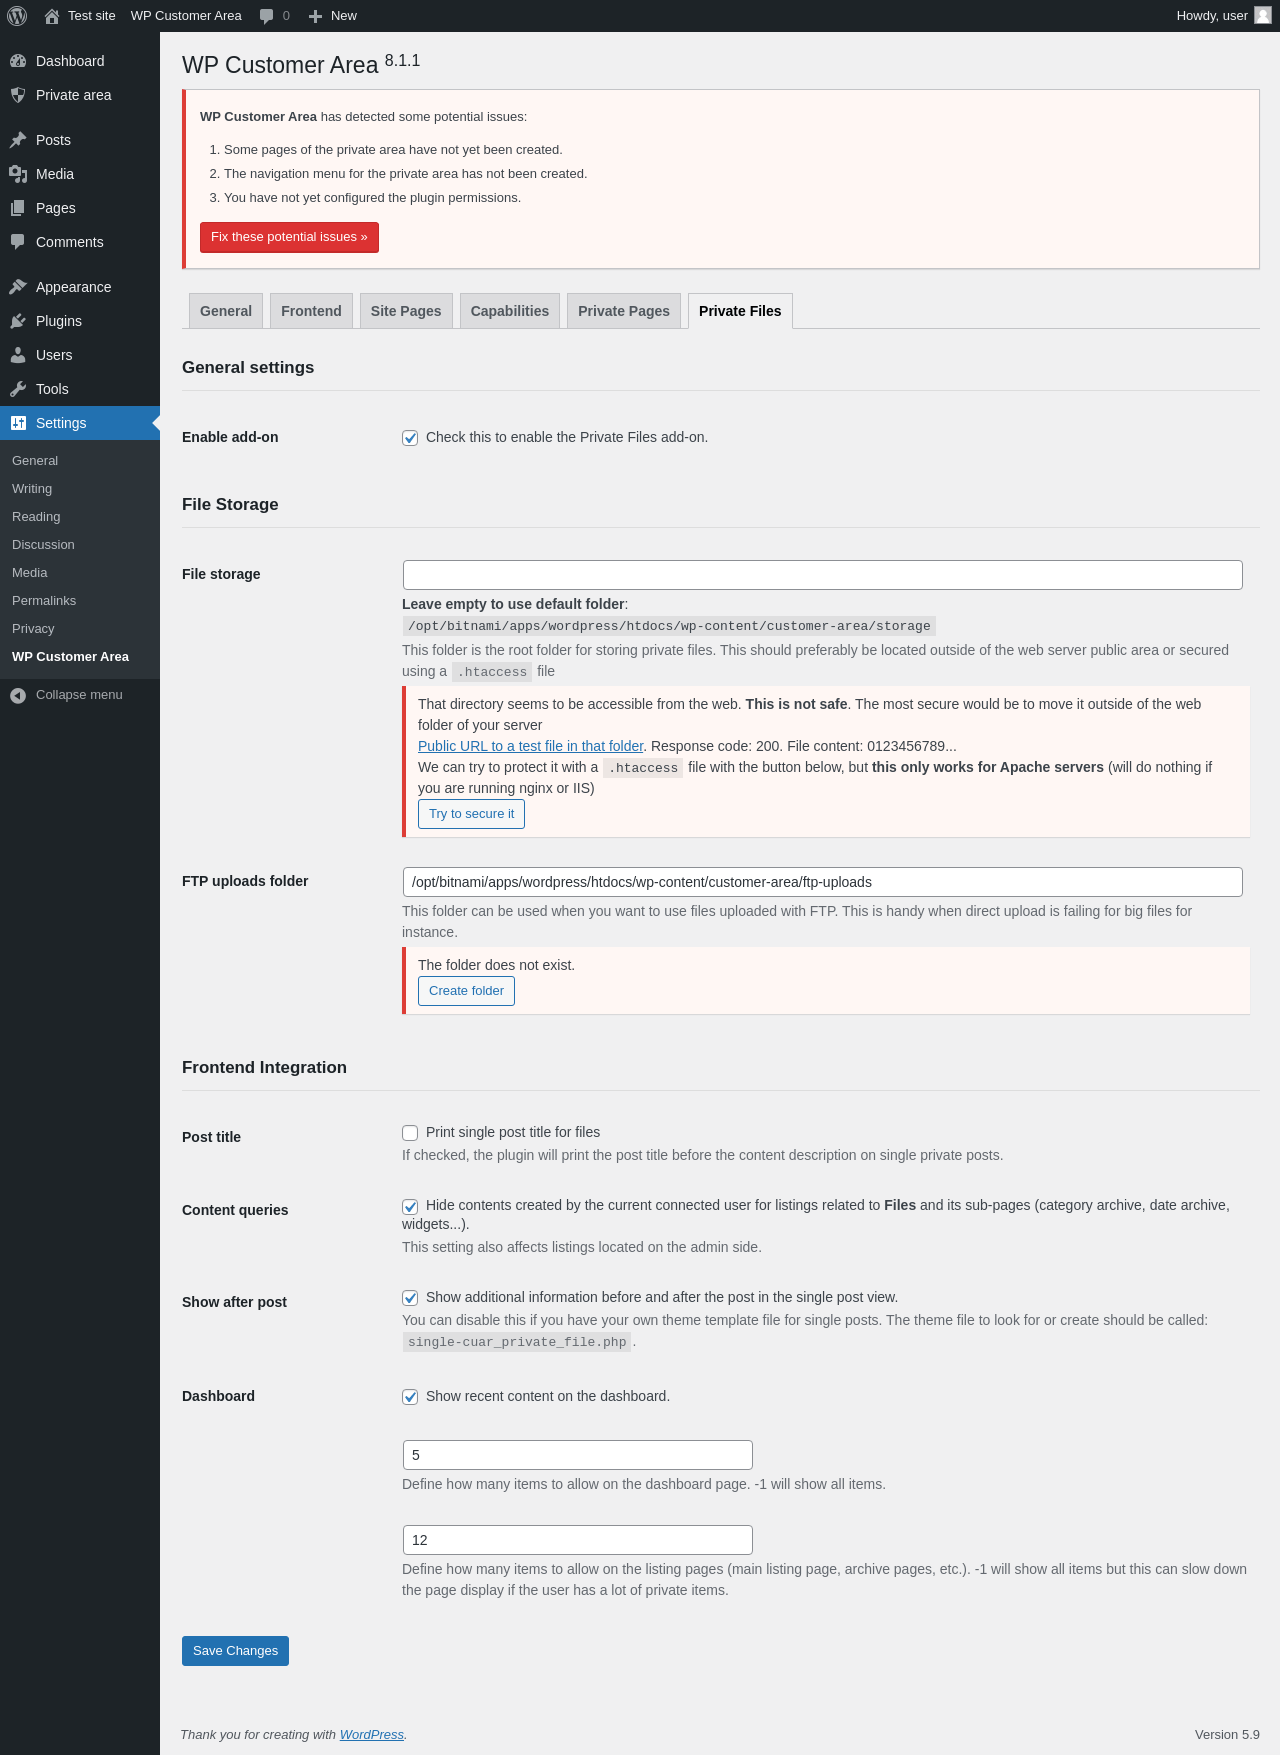The height and width of the screenshot is (1755, 1280).
Task: Open WP Customer Area in admin bar
Action: pos(186,16)
